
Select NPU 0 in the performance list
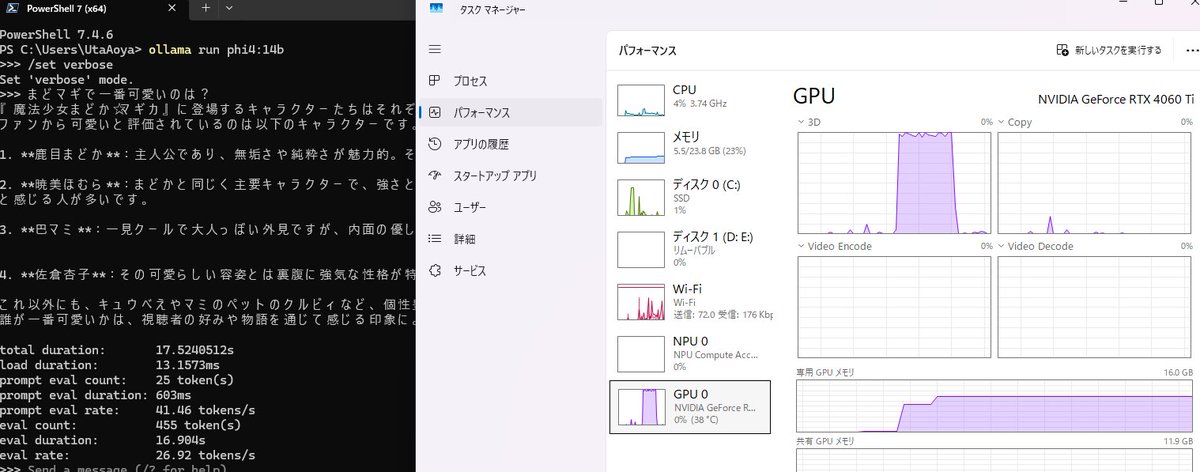click(690, 353)
